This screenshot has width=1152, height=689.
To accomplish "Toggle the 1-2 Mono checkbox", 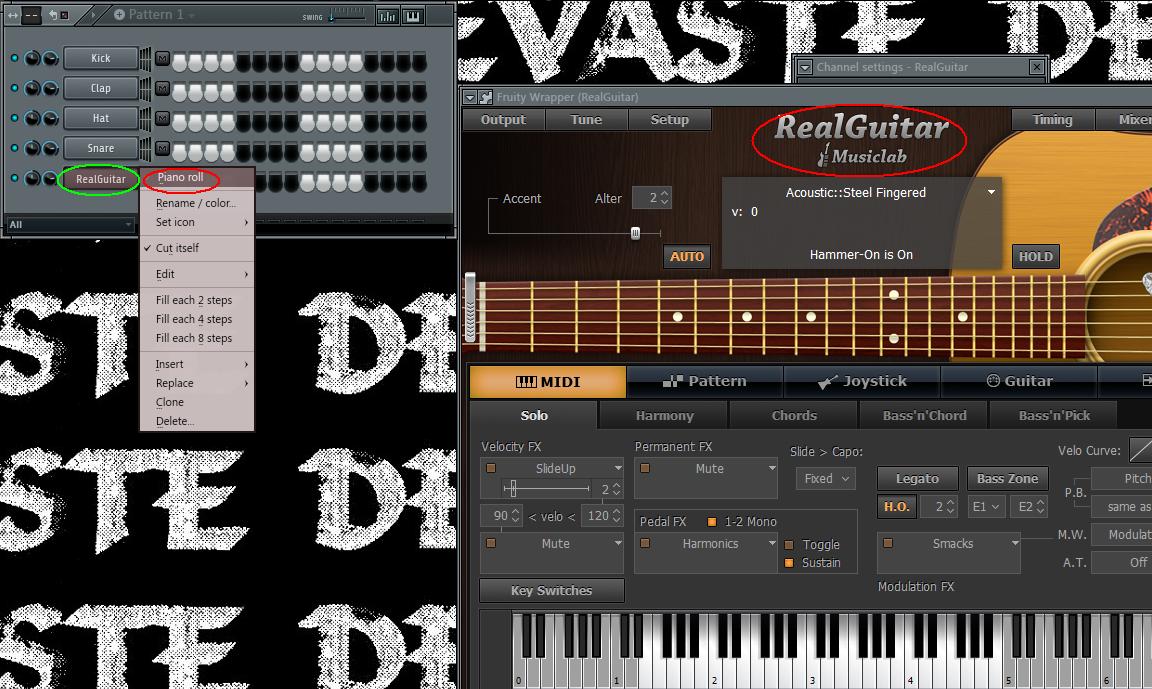I will click(x=711, y=522).
